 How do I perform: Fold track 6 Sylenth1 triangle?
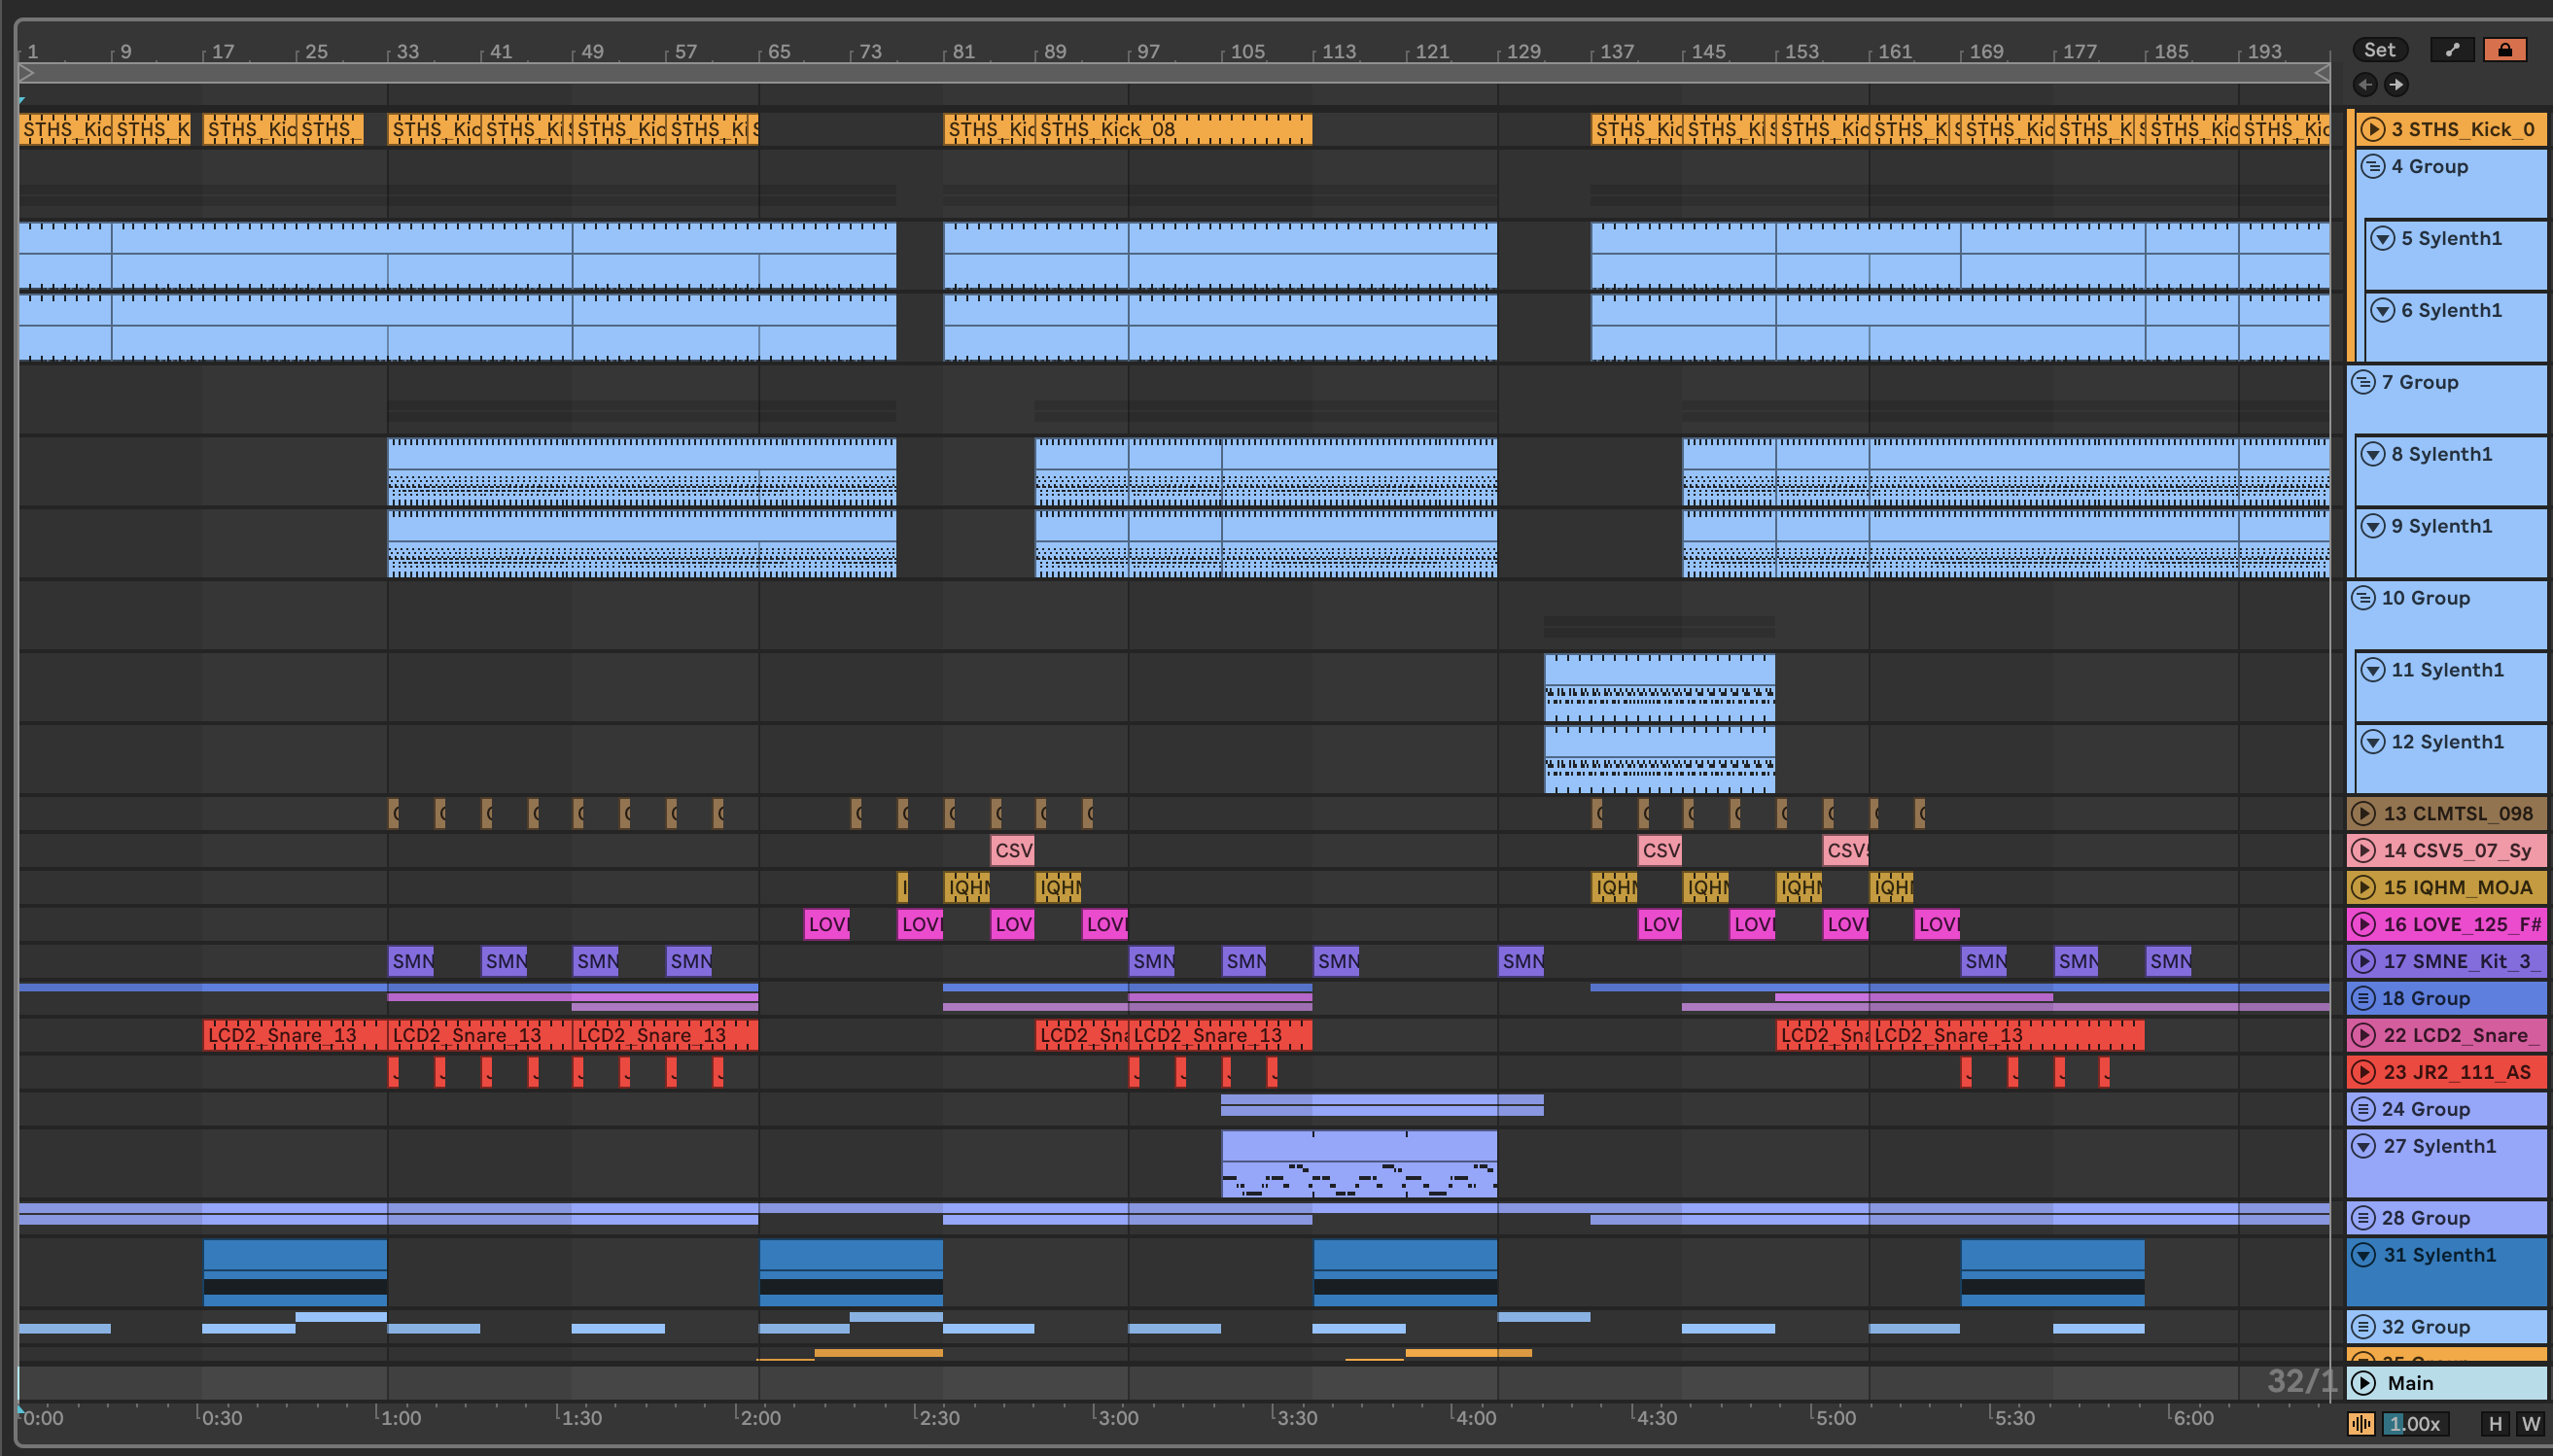(x=2383, y=310)
